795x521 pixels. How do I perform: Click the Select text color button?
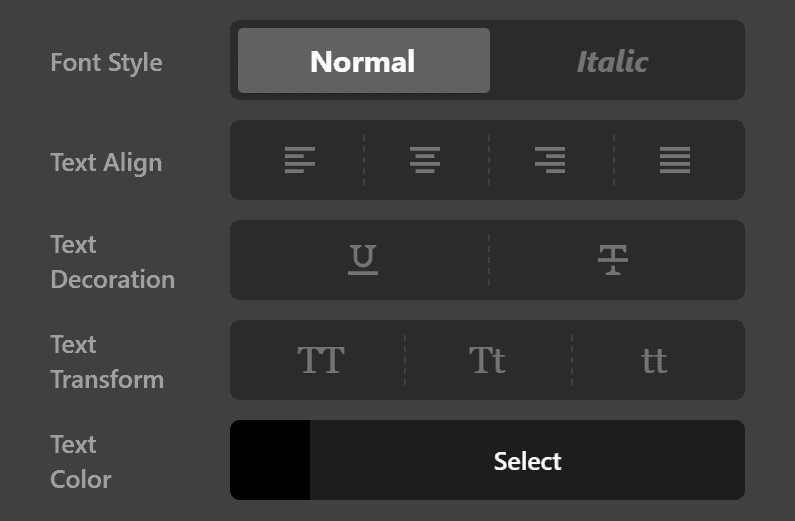pyautogui.click(x=527, y=461)
